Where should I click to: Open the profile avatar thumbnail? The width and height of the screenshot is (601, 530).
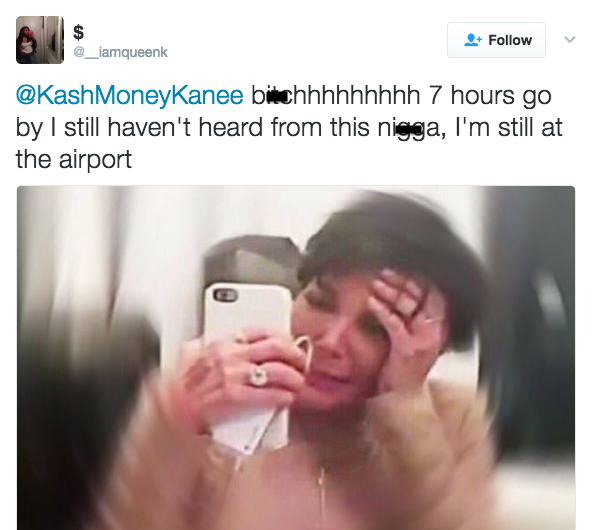point(40,40)
